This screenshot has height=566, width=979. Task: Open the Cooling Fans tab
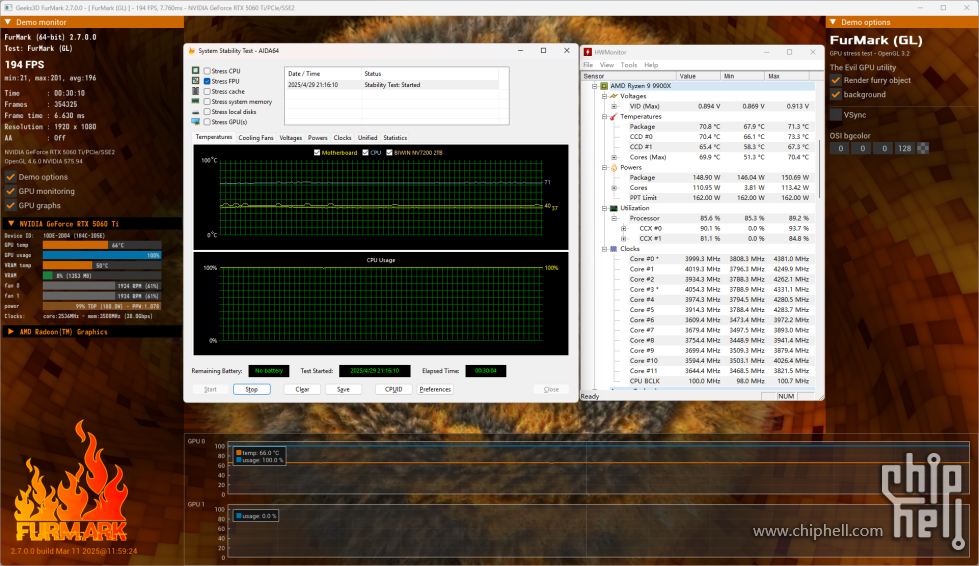[256, 138]
